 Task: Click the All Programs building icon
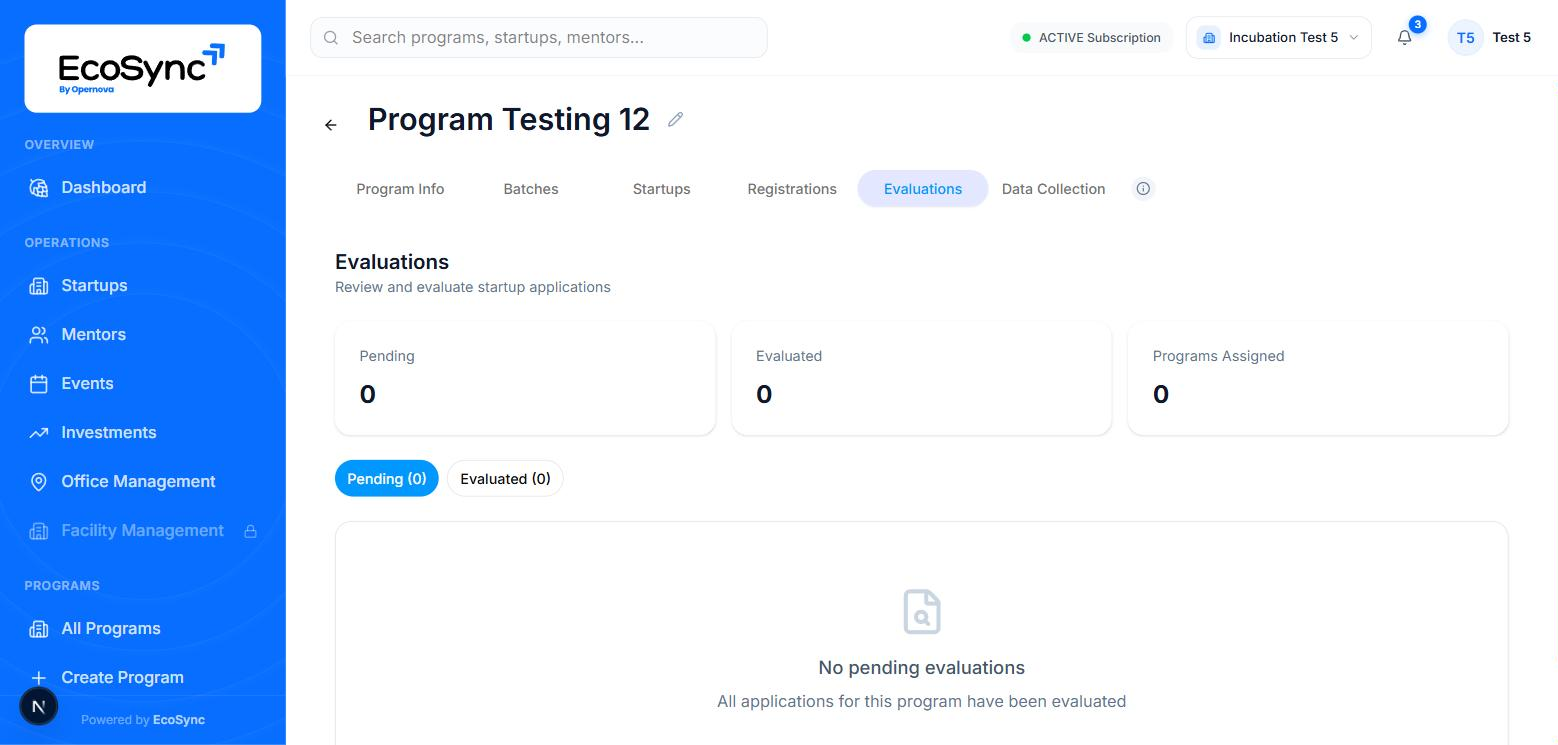39,629
